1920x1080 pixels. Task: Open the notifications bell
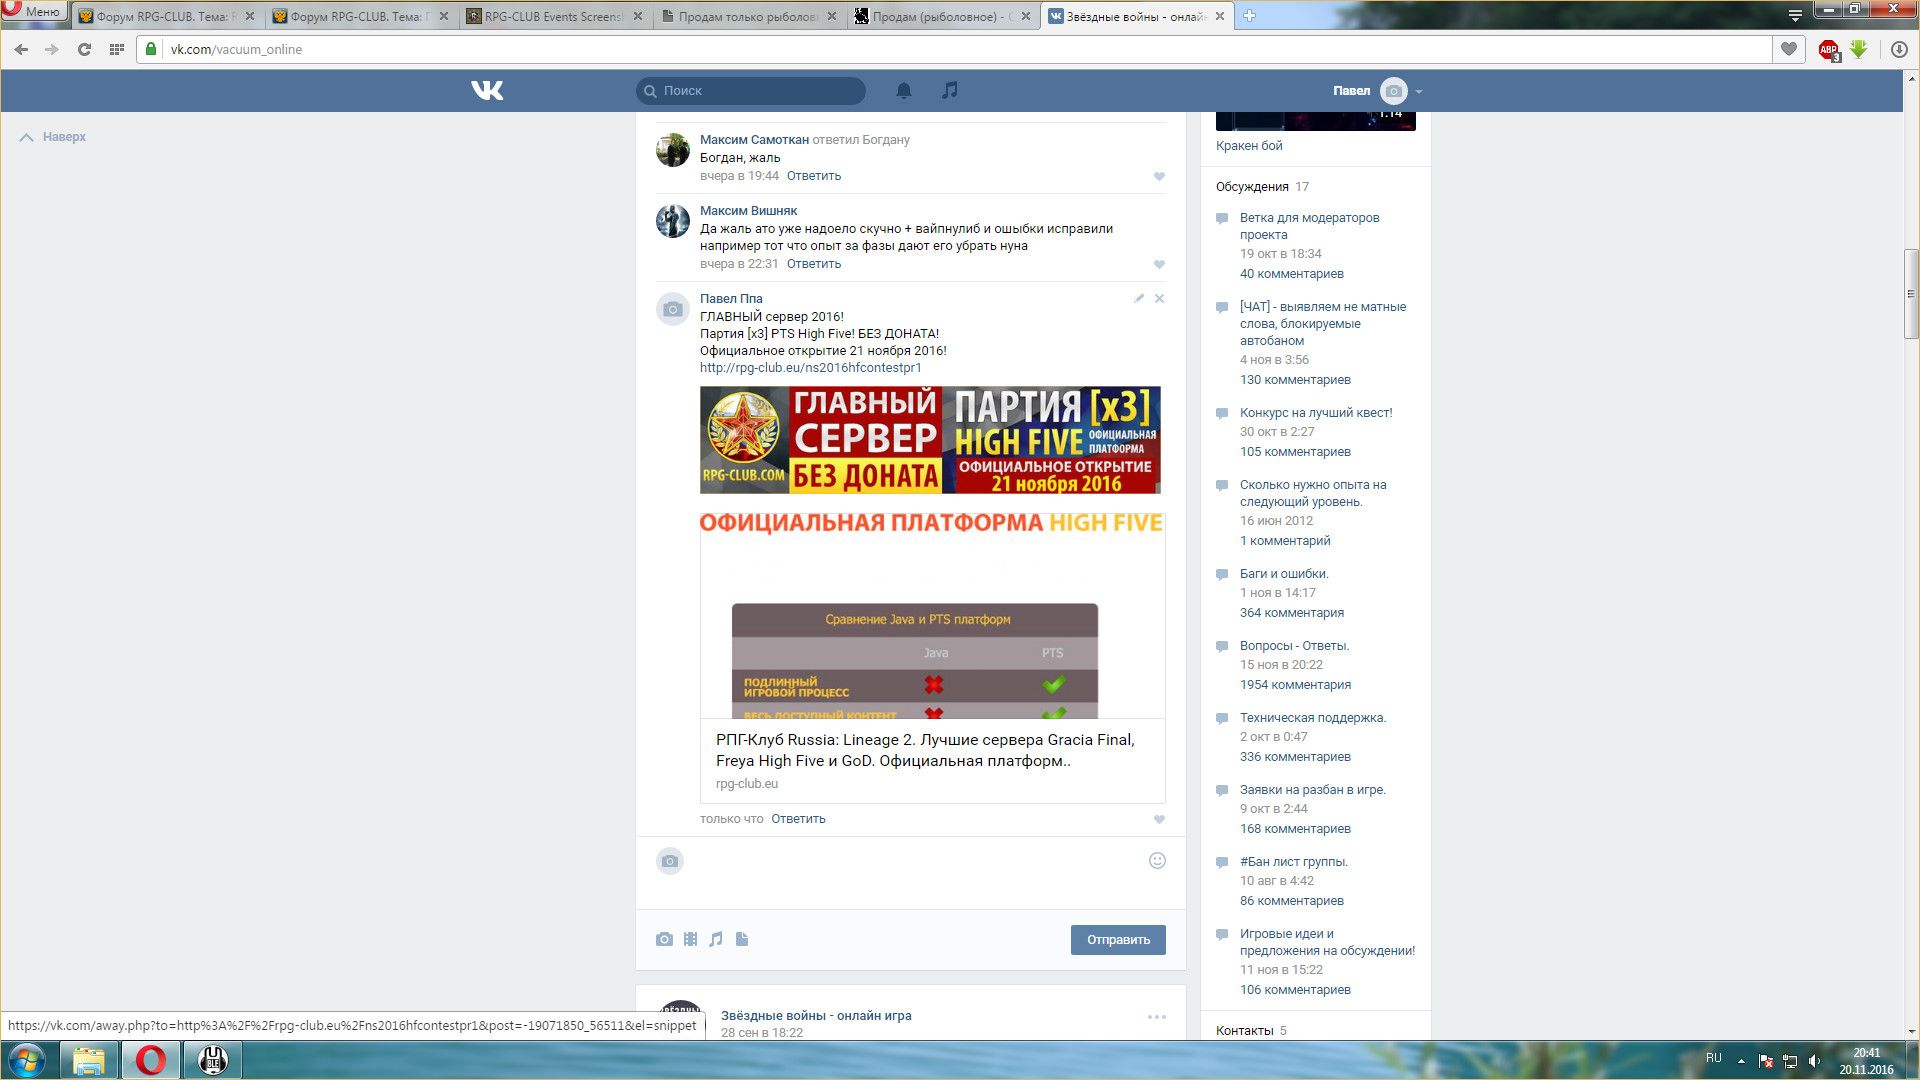point(903,91)
